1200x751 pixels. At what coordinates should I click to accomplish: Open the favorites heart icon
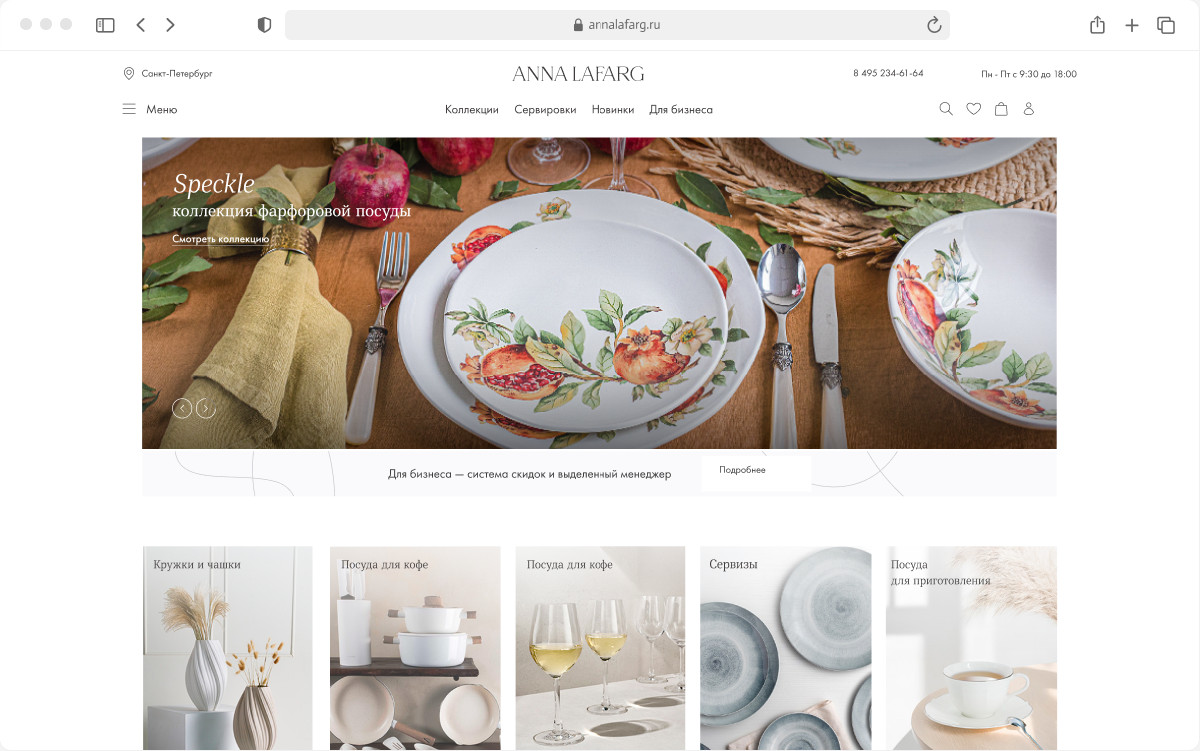(973, 109)
